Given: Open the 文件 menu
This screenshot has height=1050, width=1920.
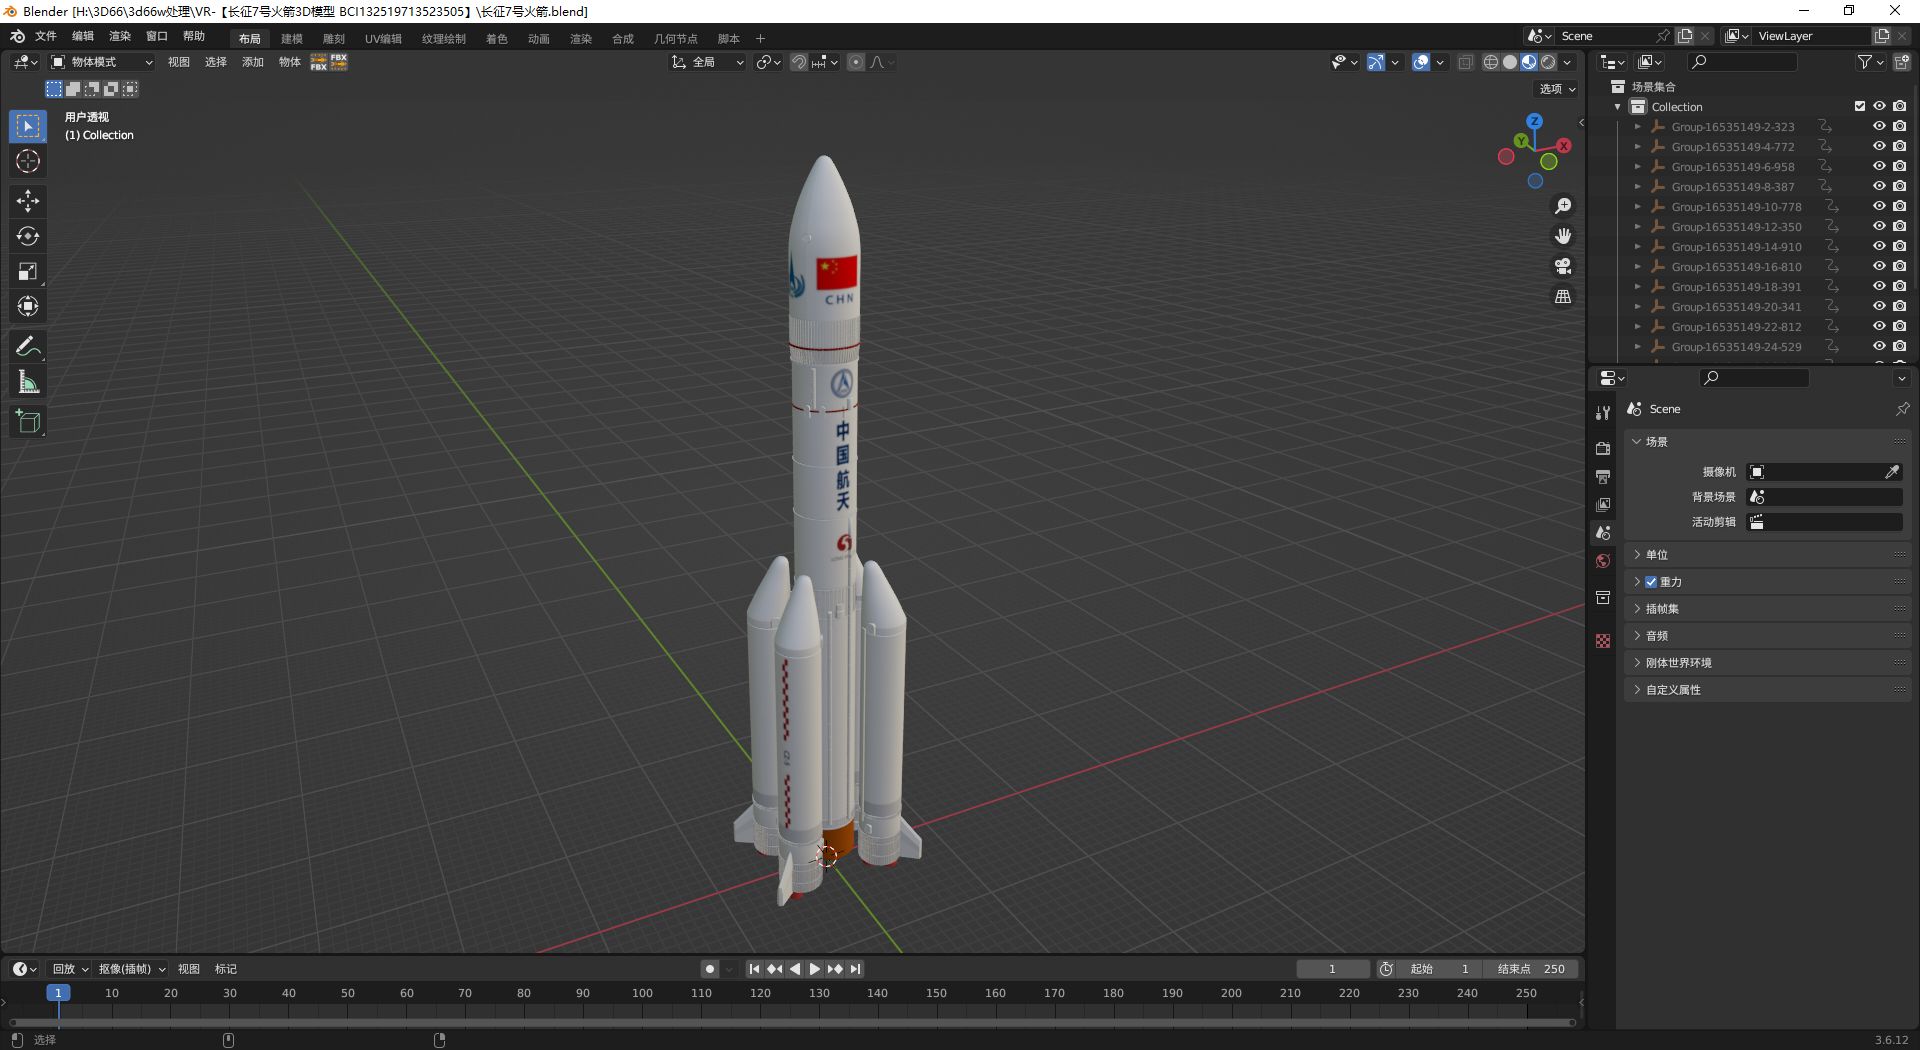Looking at the screenshot, I should coord(46,36).
